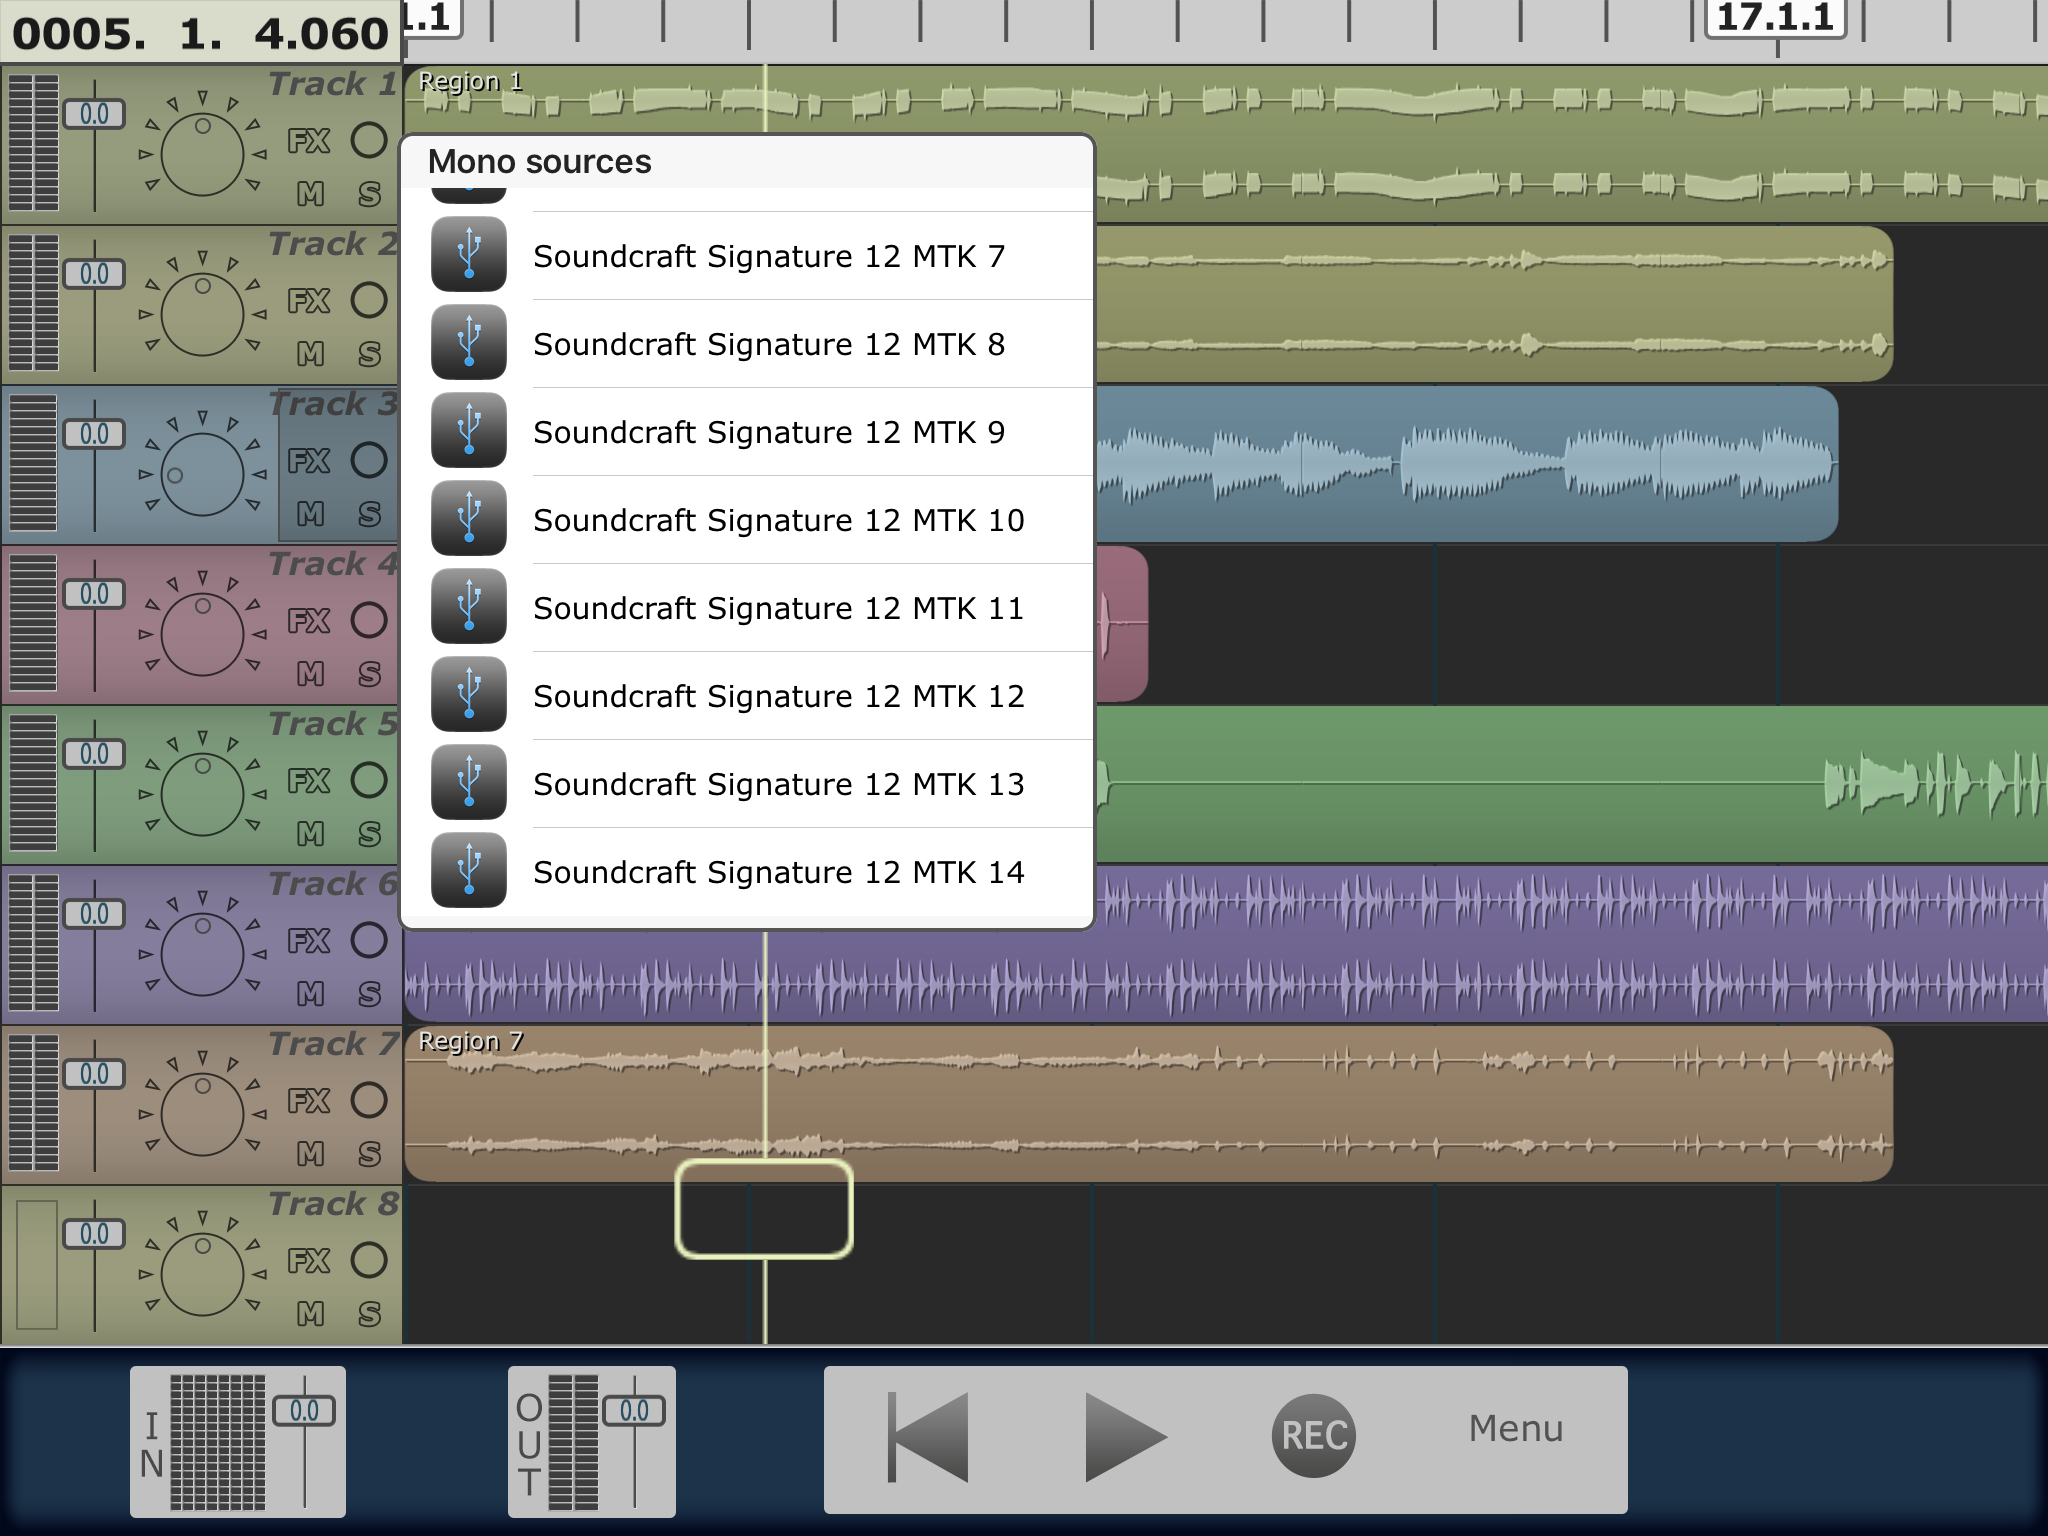
Task: Click the master output level fader
Action: click(634, 1411)
